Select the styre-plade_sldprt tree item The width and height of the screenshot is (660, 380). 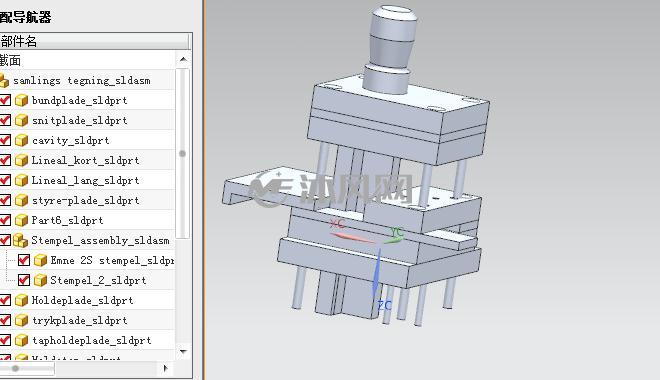[x=85, y=200]
